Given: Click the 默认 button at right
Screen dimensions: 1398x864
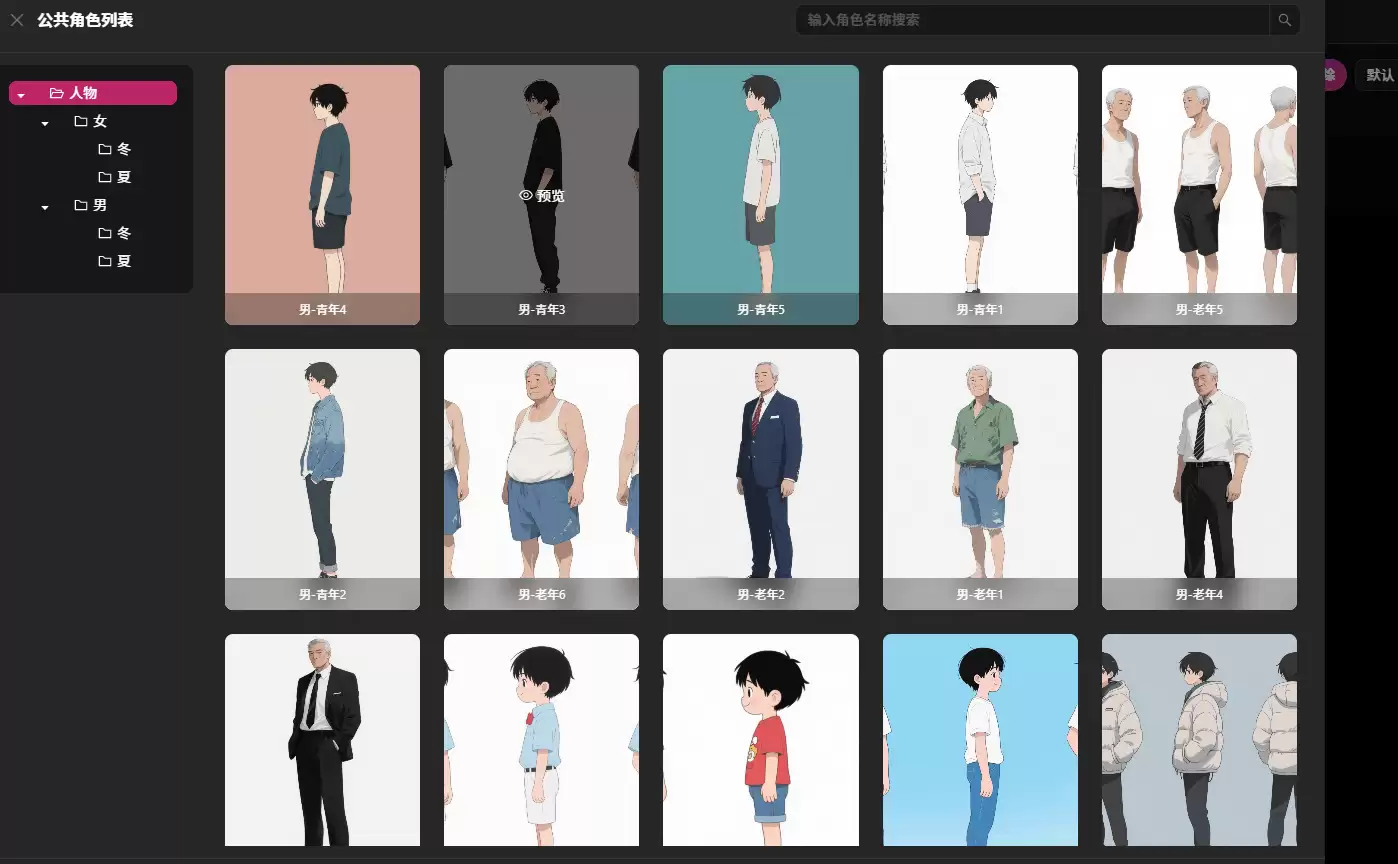Looking at the screenshot, I should pyautogui.click(x=1379, y=75).
